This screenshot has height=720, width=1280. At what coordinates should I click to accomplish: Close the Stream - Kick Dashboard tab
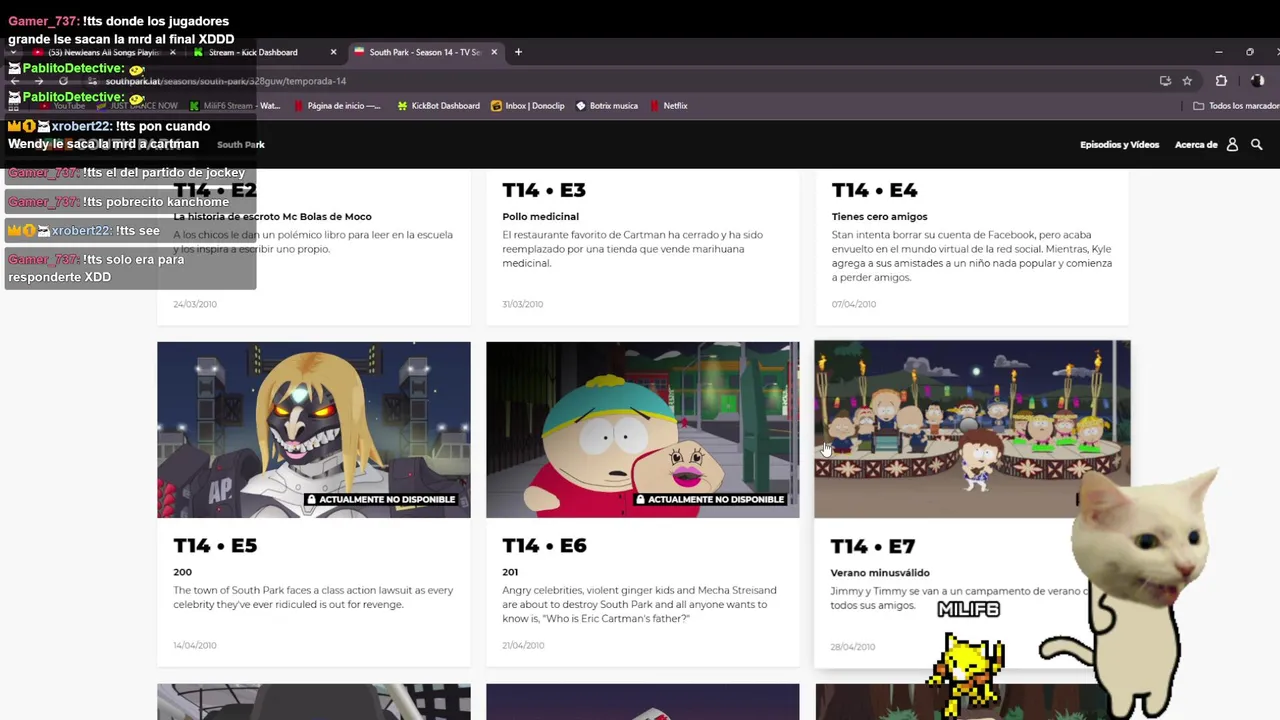pos(333,52)
